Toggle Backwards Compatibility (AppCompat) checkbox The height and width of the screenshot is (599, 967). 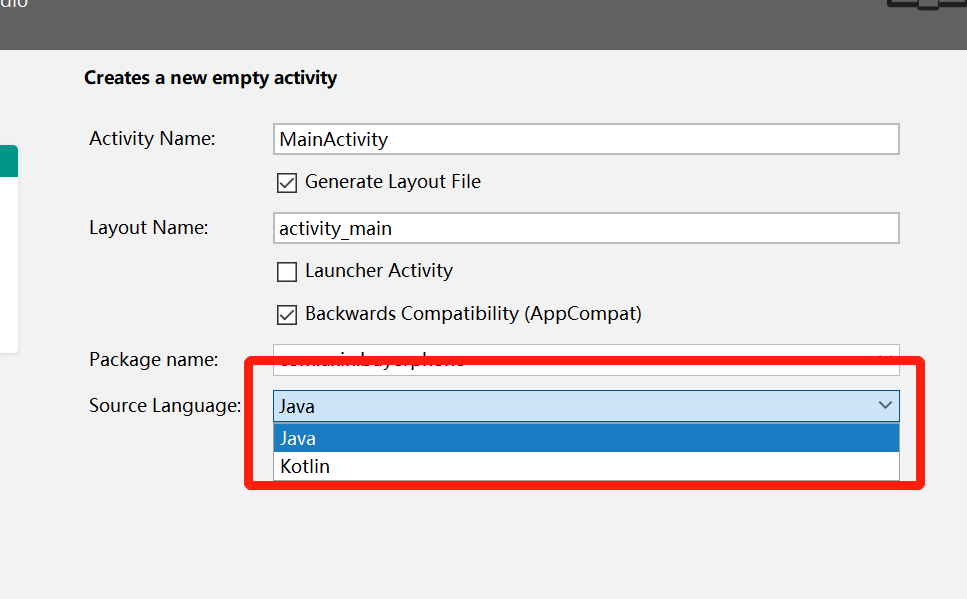[x=287, y=315]
